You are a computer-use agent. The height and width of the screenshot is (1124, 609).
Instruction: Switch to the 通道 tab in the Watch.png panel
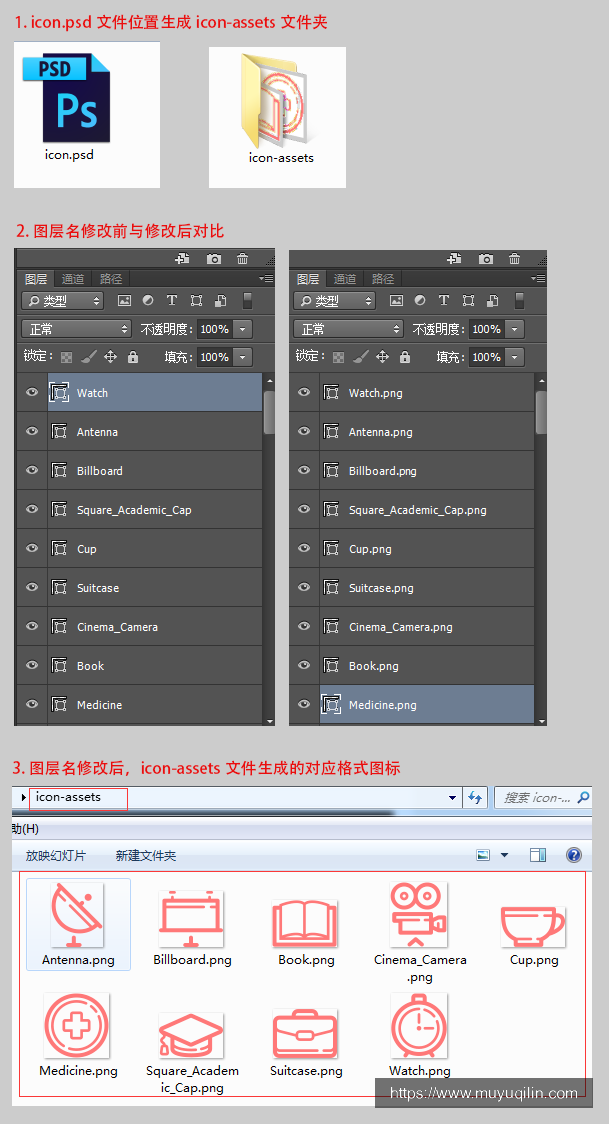pyautogui.click(x=345, y=279)
